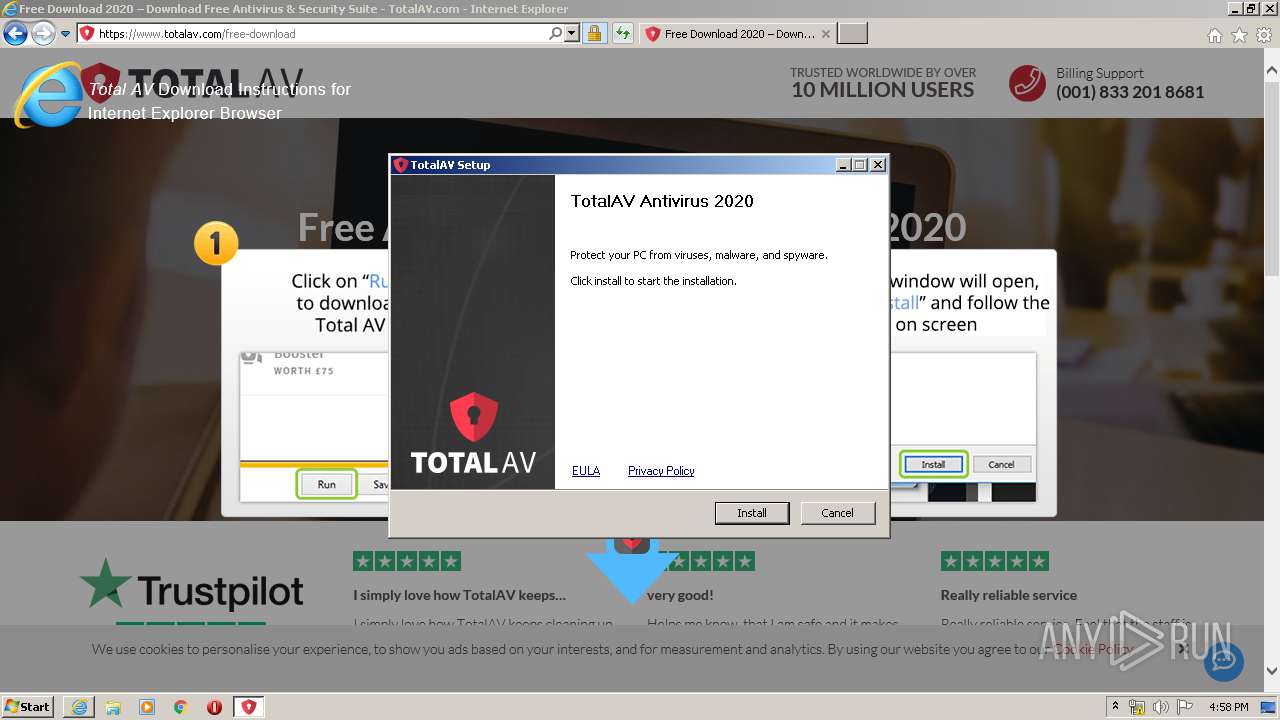The height and width of the screenshot is (720, 1280).
Task: Close the TotalAV Setup dialog
Action: pos(877,165)
